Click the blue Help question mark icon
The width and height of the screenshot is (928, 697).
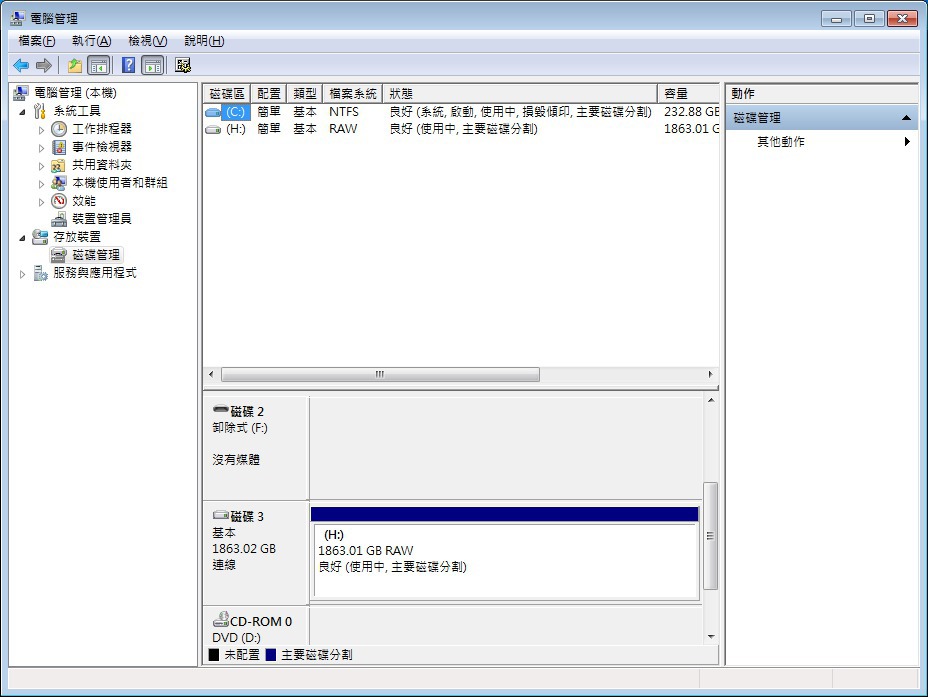pos(128,65)
